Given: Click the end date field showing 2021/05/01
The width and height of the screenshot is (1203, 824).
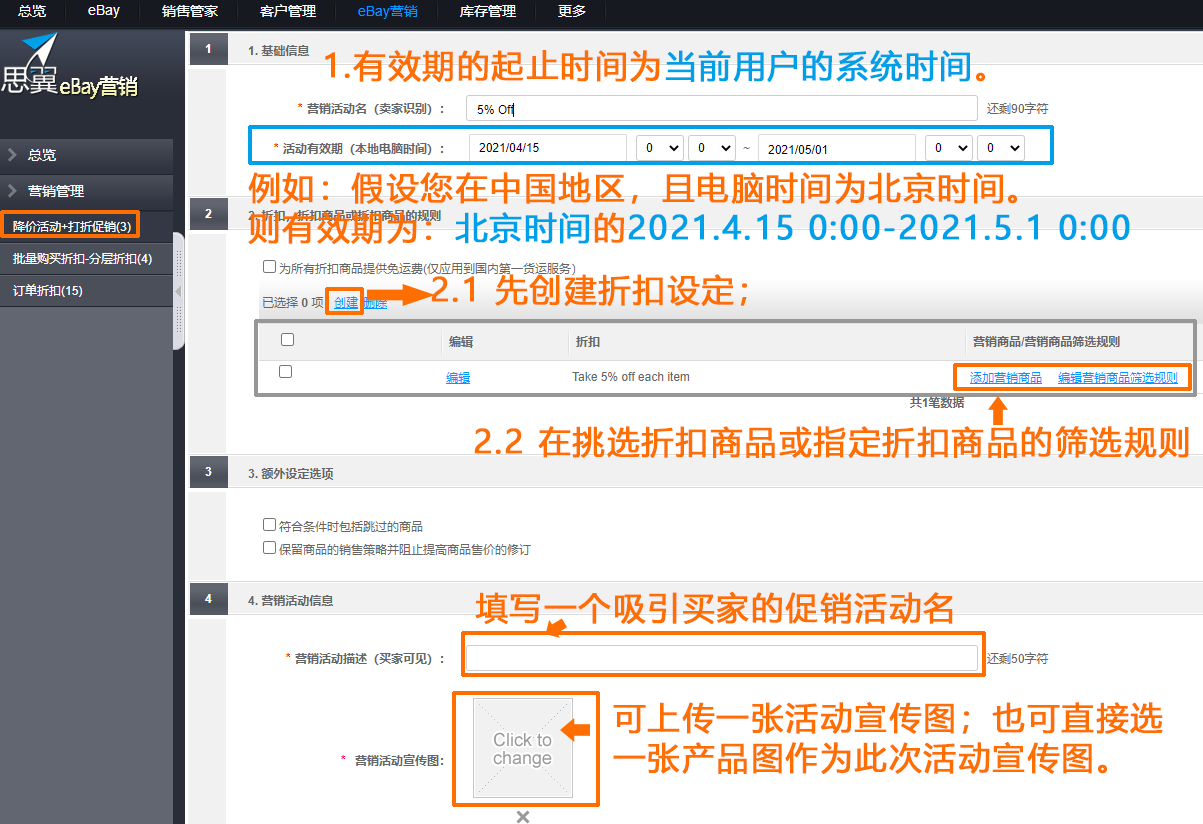Looking at the screenshot, I should click(837, 148).
